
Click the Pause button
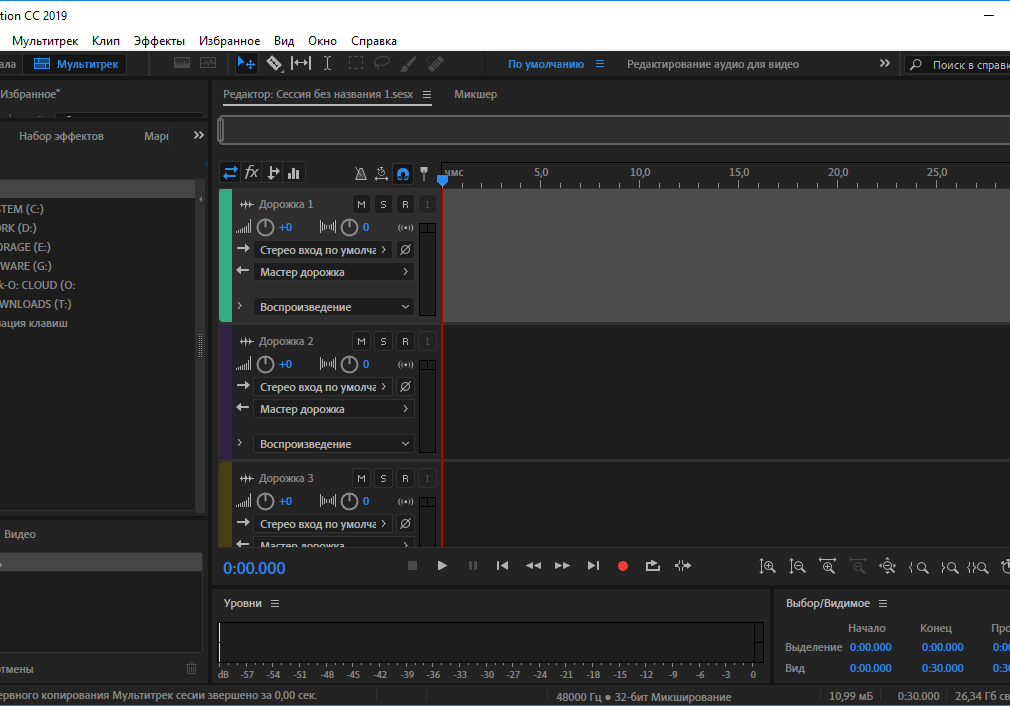(473, 566)
